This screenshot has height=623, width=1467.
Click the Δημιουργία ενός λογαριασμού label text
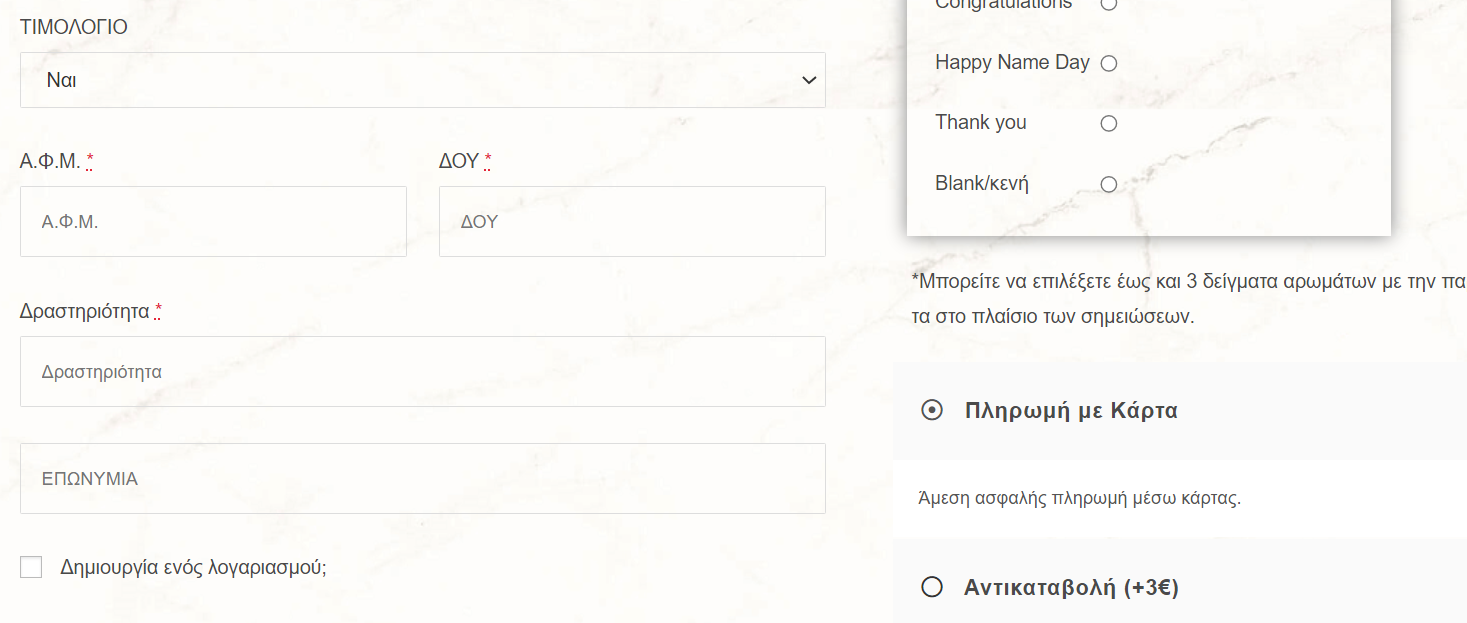tap(193, 567)
